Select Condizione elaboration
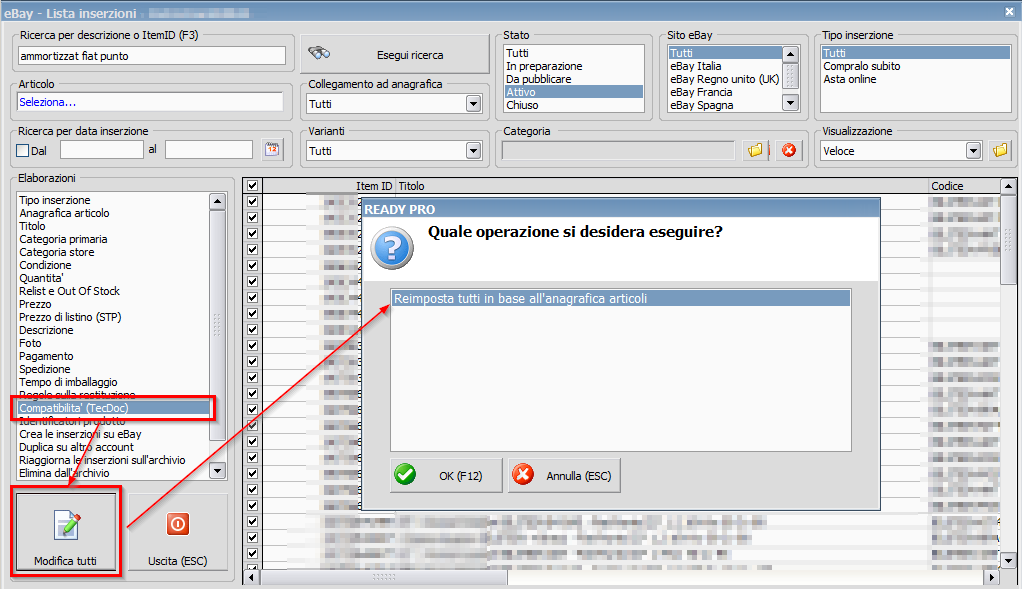This screenshot has width=1022, height=589. click(x=113, y=265)
